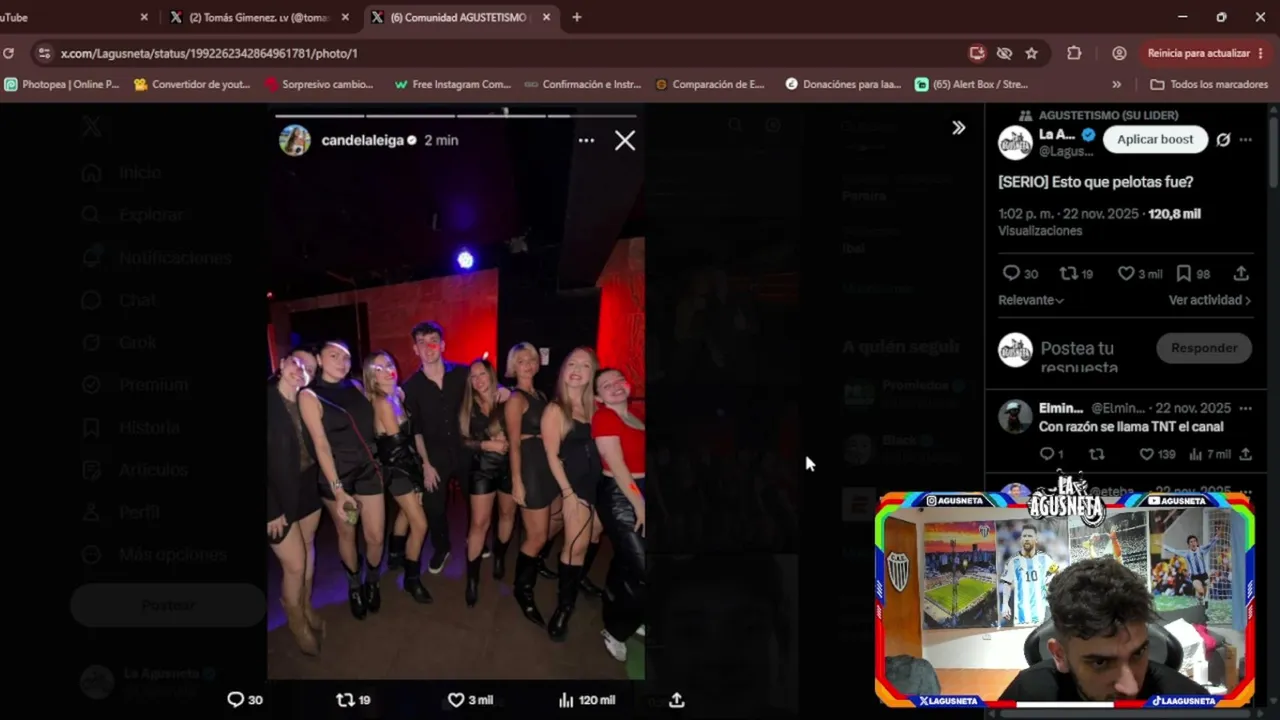Open the Photopea bookmark
The image size is (1280, 720).
tap(62, 84)
